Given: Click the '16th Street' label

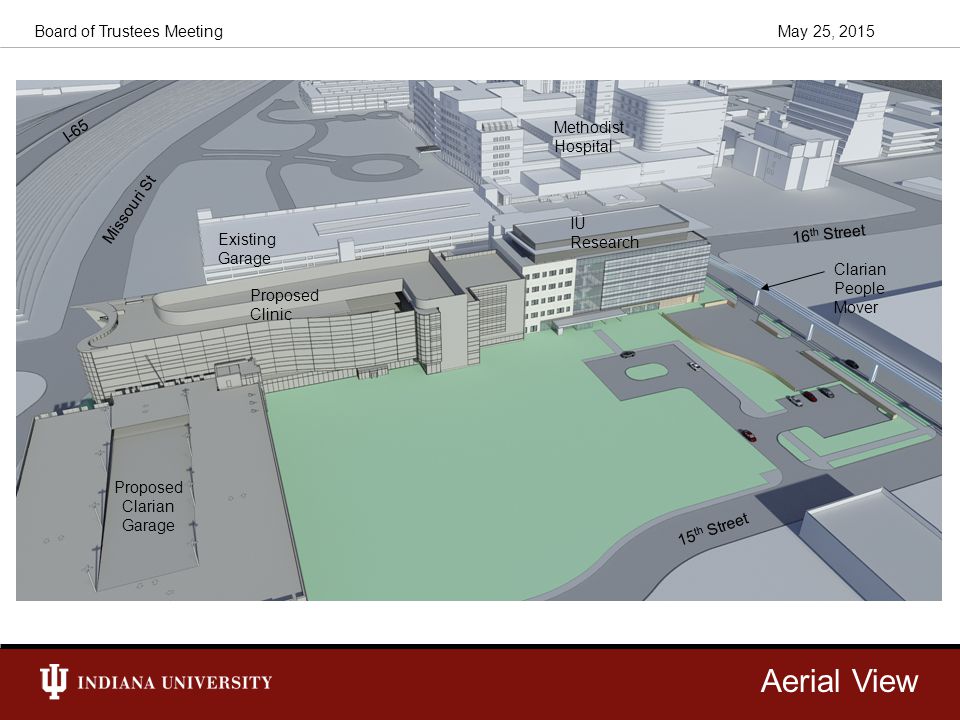Looking at the screenshot, I should pos(829,234).
